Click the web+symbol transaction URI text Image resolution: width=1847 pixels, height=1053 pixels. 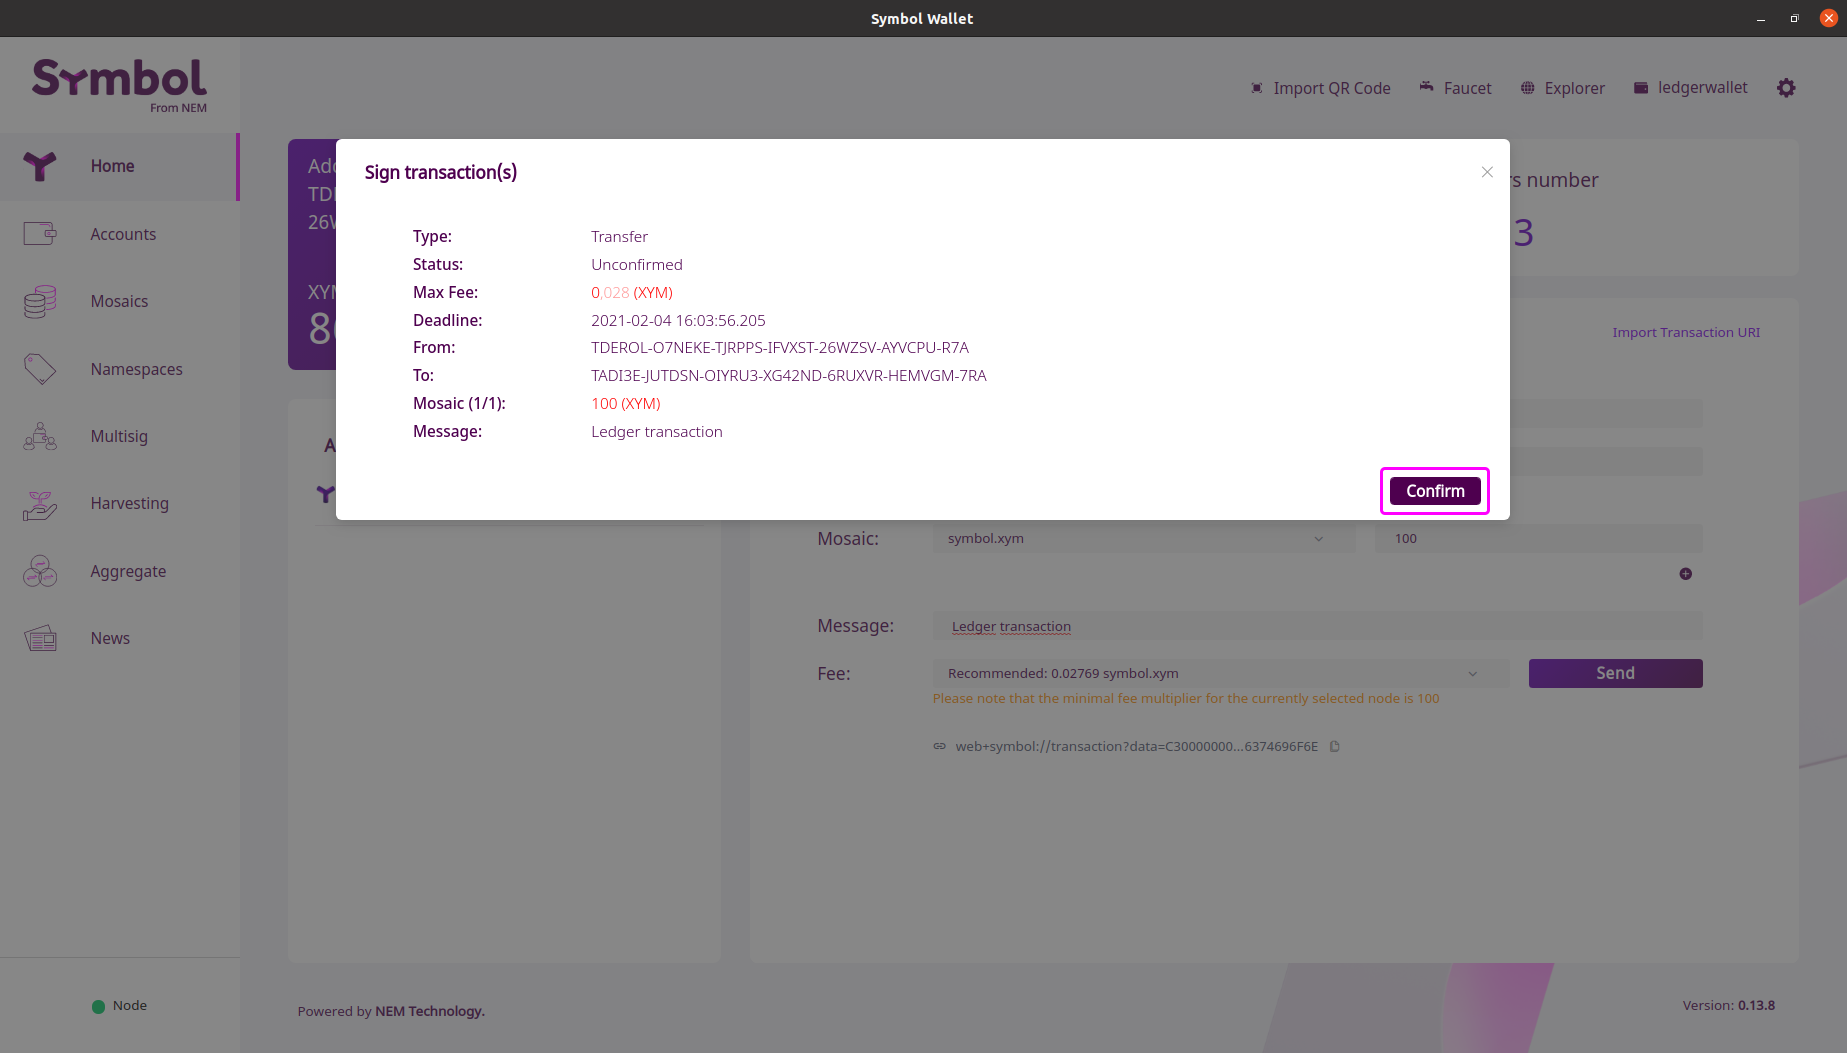1136,746
